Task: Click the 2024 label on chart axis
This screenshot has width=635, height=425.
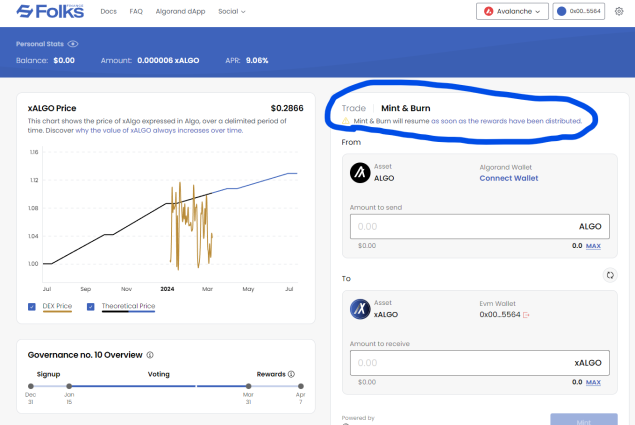Action: [x=167, y=289]
